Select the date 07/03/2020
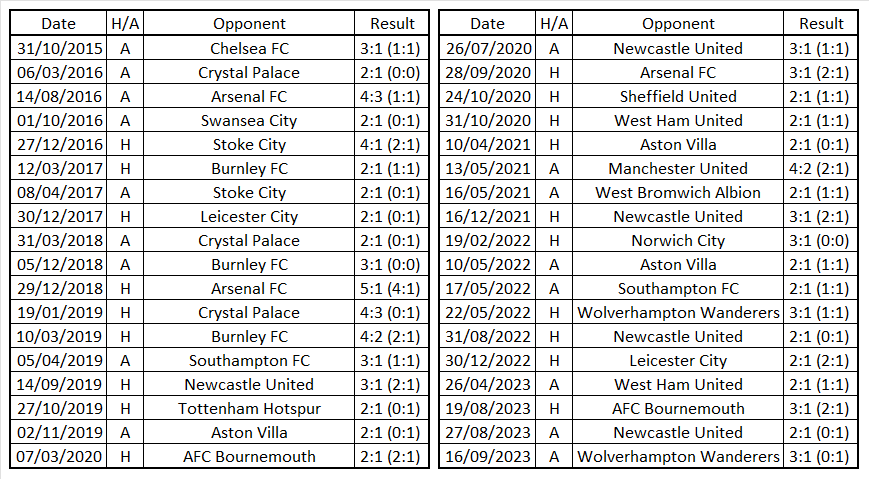The width and height of the screenshot is (869, 479). pos(58,457)
